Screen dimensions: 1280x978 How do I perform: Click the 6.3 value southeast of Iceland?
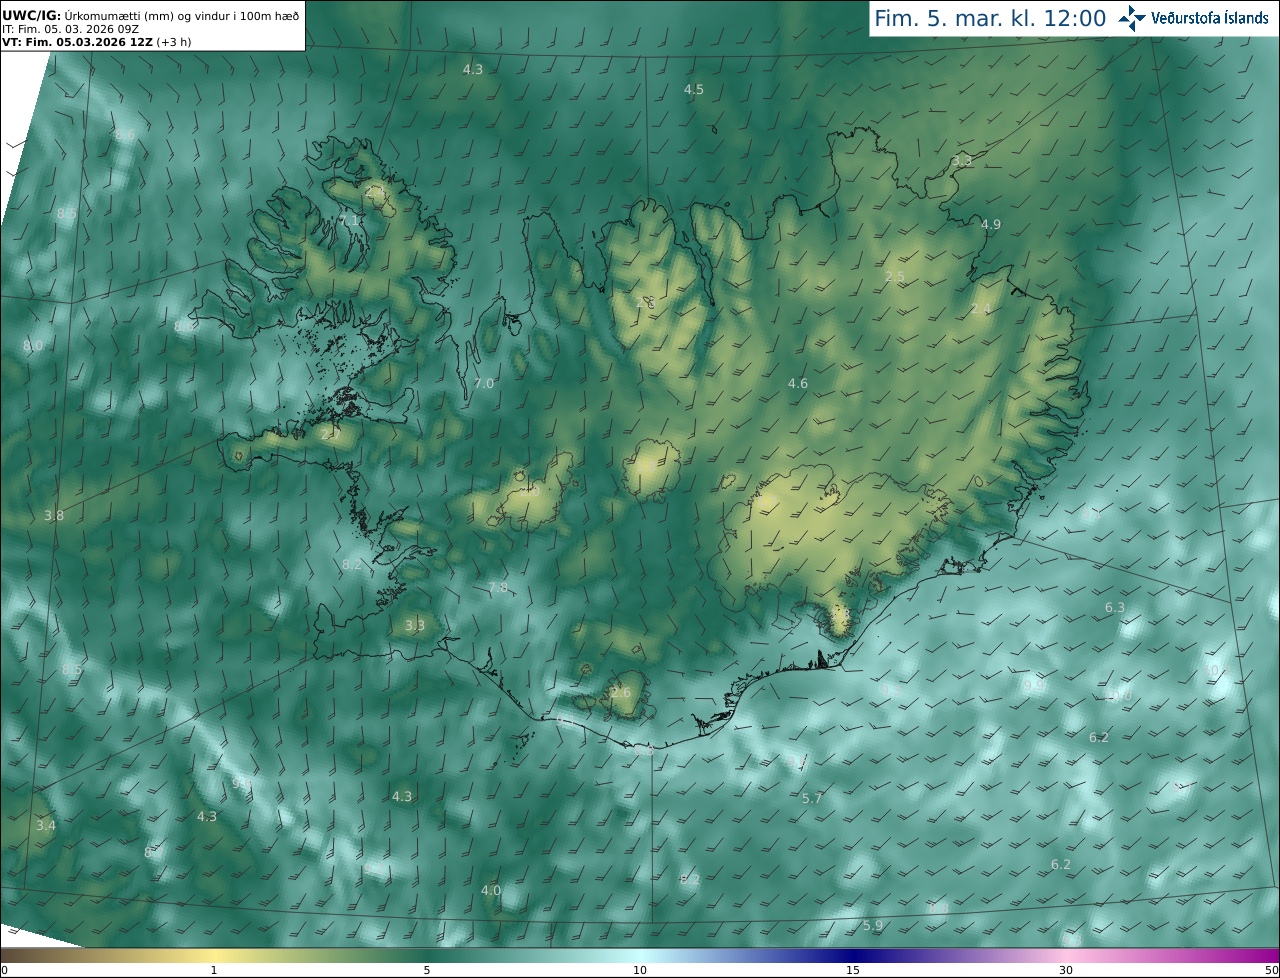coord(1114,608)
